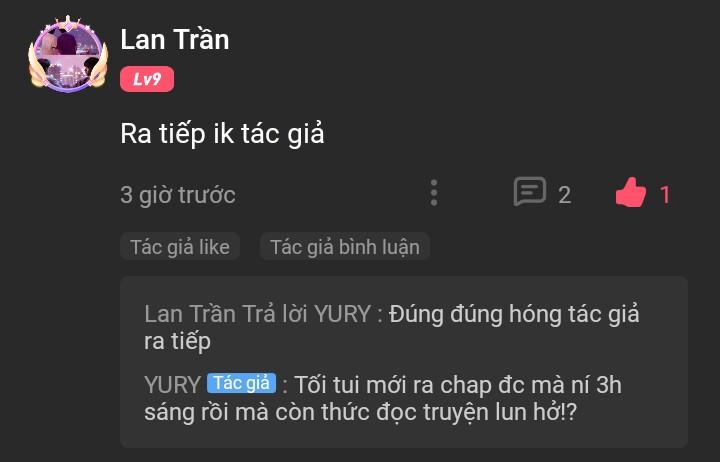The height and width of the screenshot is (462, 720).
Task: Open Lan Trần's profile avatar
Action: click(x=68, y=54)
